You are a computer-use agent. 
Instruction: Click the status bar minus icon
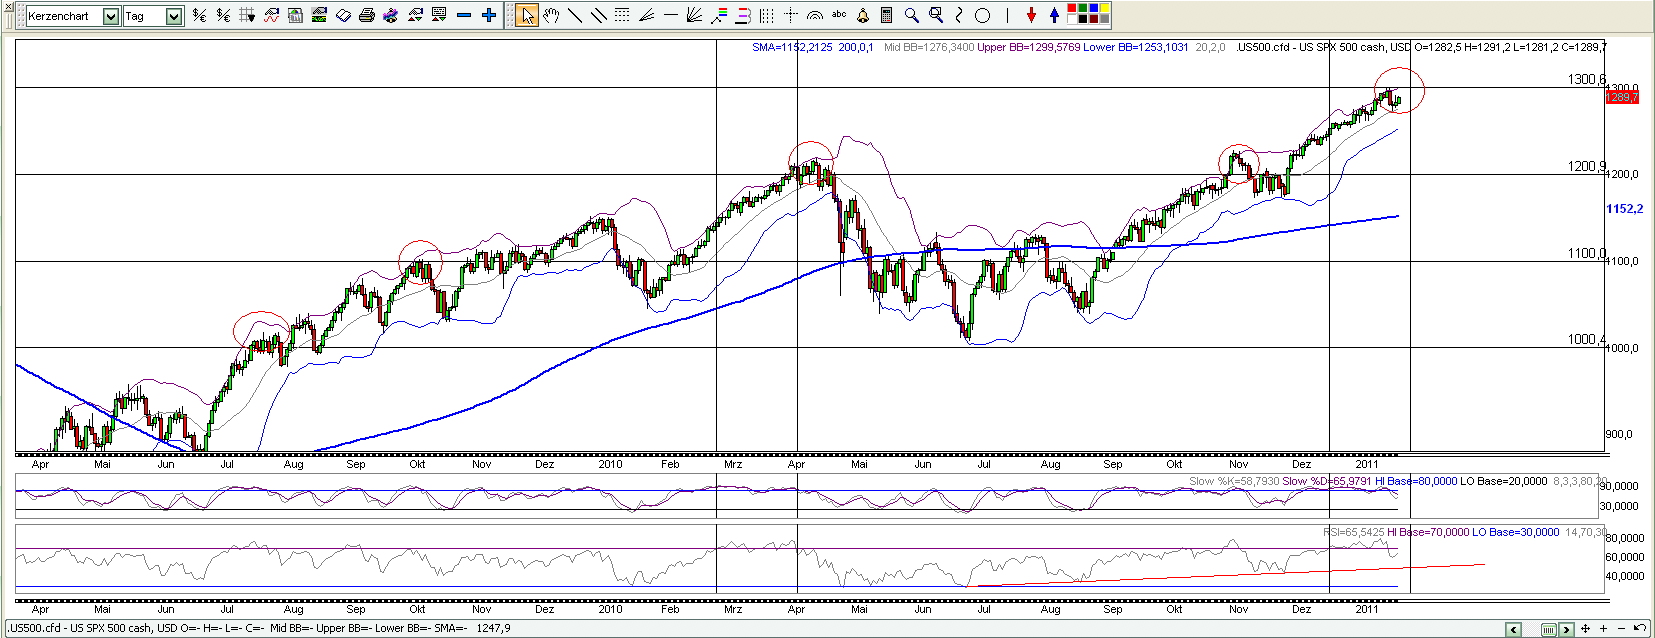(x=1621, y=629)
